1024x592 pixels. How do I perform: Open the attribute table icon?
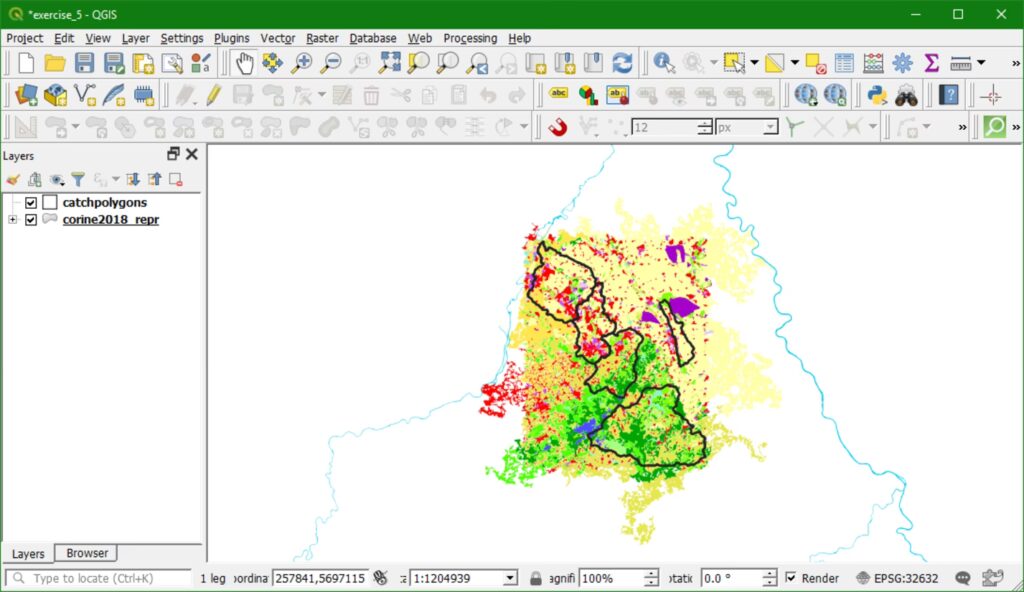[x=844, y=63]
